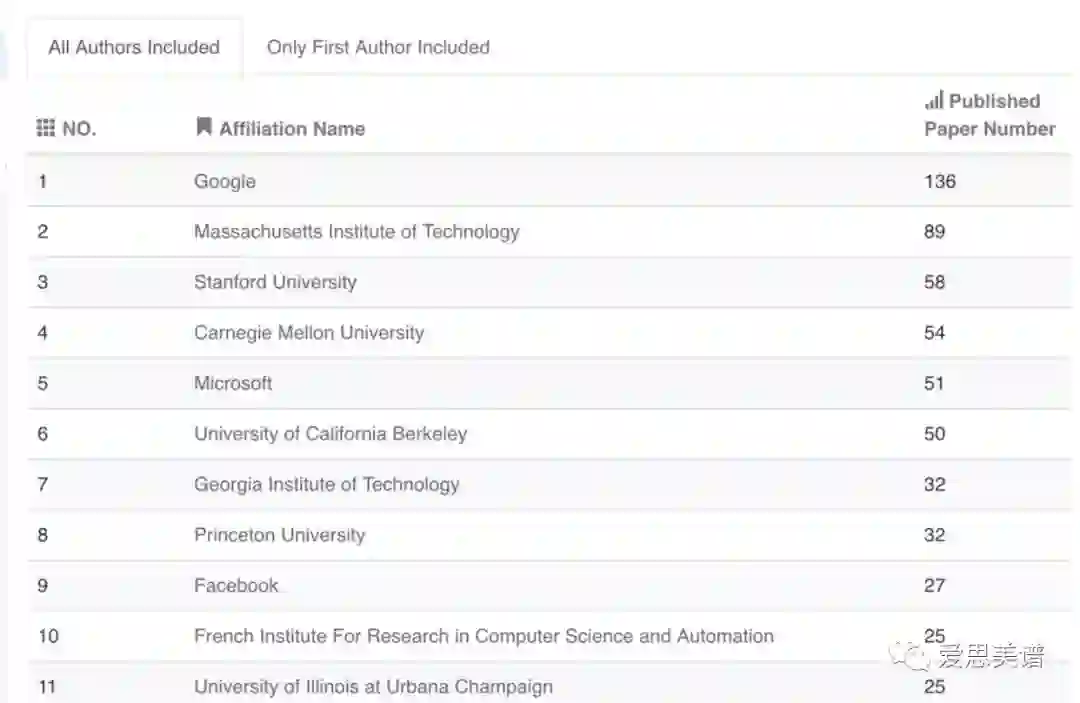
Task: Select French Institute For Research entry
Action: [484, 636]
